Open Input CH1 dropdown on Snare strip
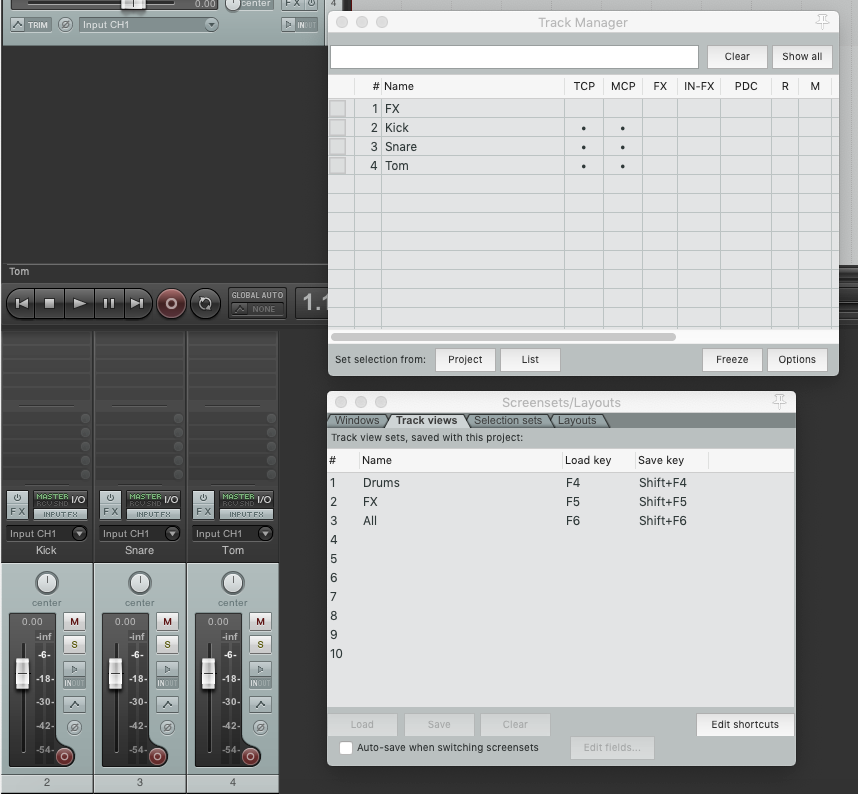 (140, 533)
